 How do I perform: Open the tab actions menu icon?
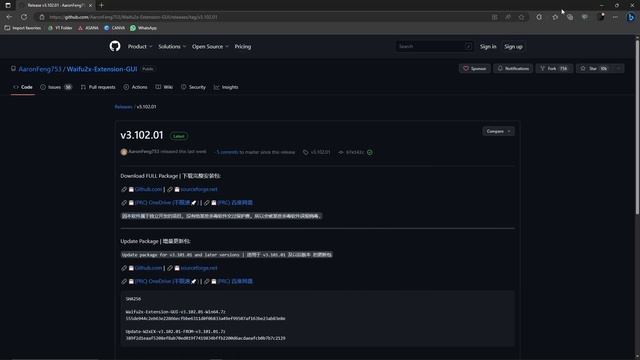[x=8, y=5]
